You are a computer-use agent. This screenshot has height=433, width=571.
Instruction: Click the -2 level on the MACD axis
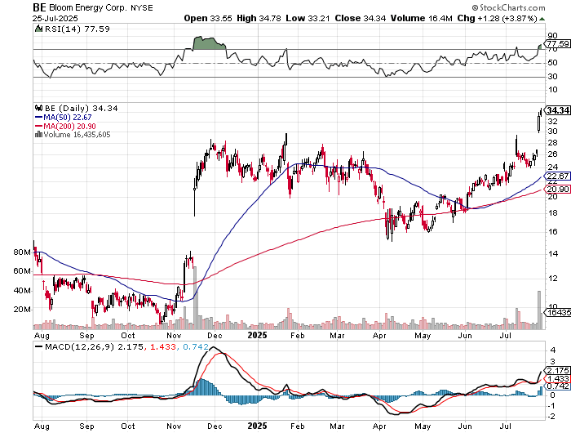(551, 416)
